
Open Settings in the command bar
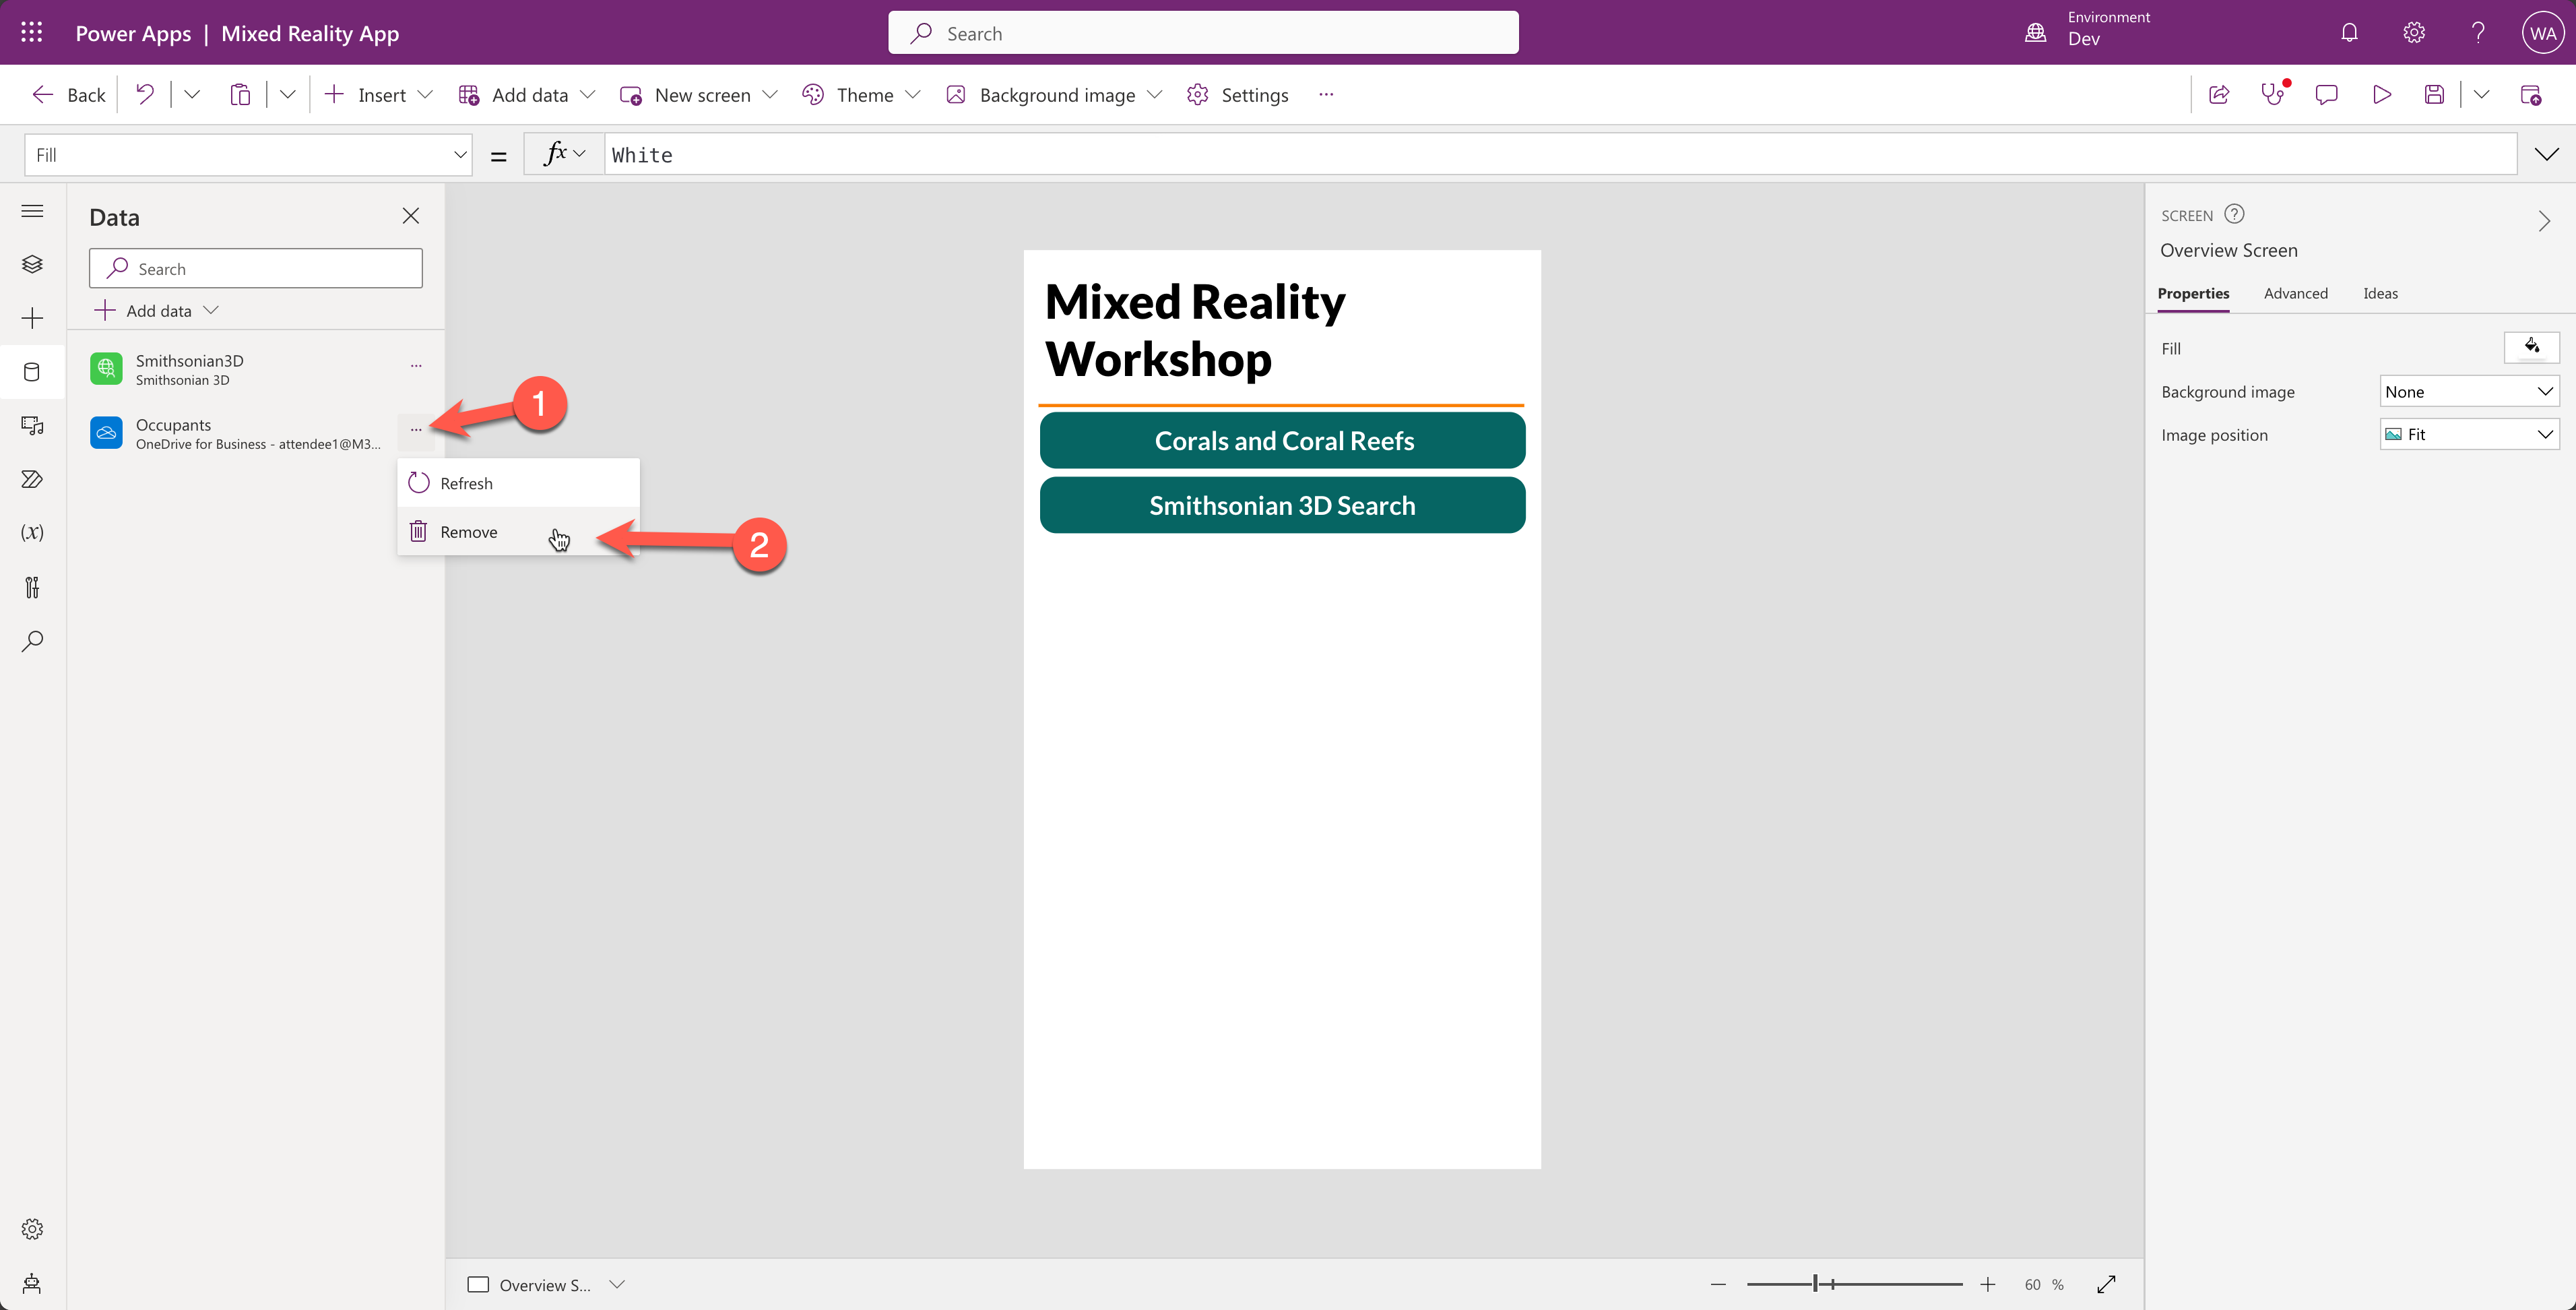click(x=1237, y=95)
